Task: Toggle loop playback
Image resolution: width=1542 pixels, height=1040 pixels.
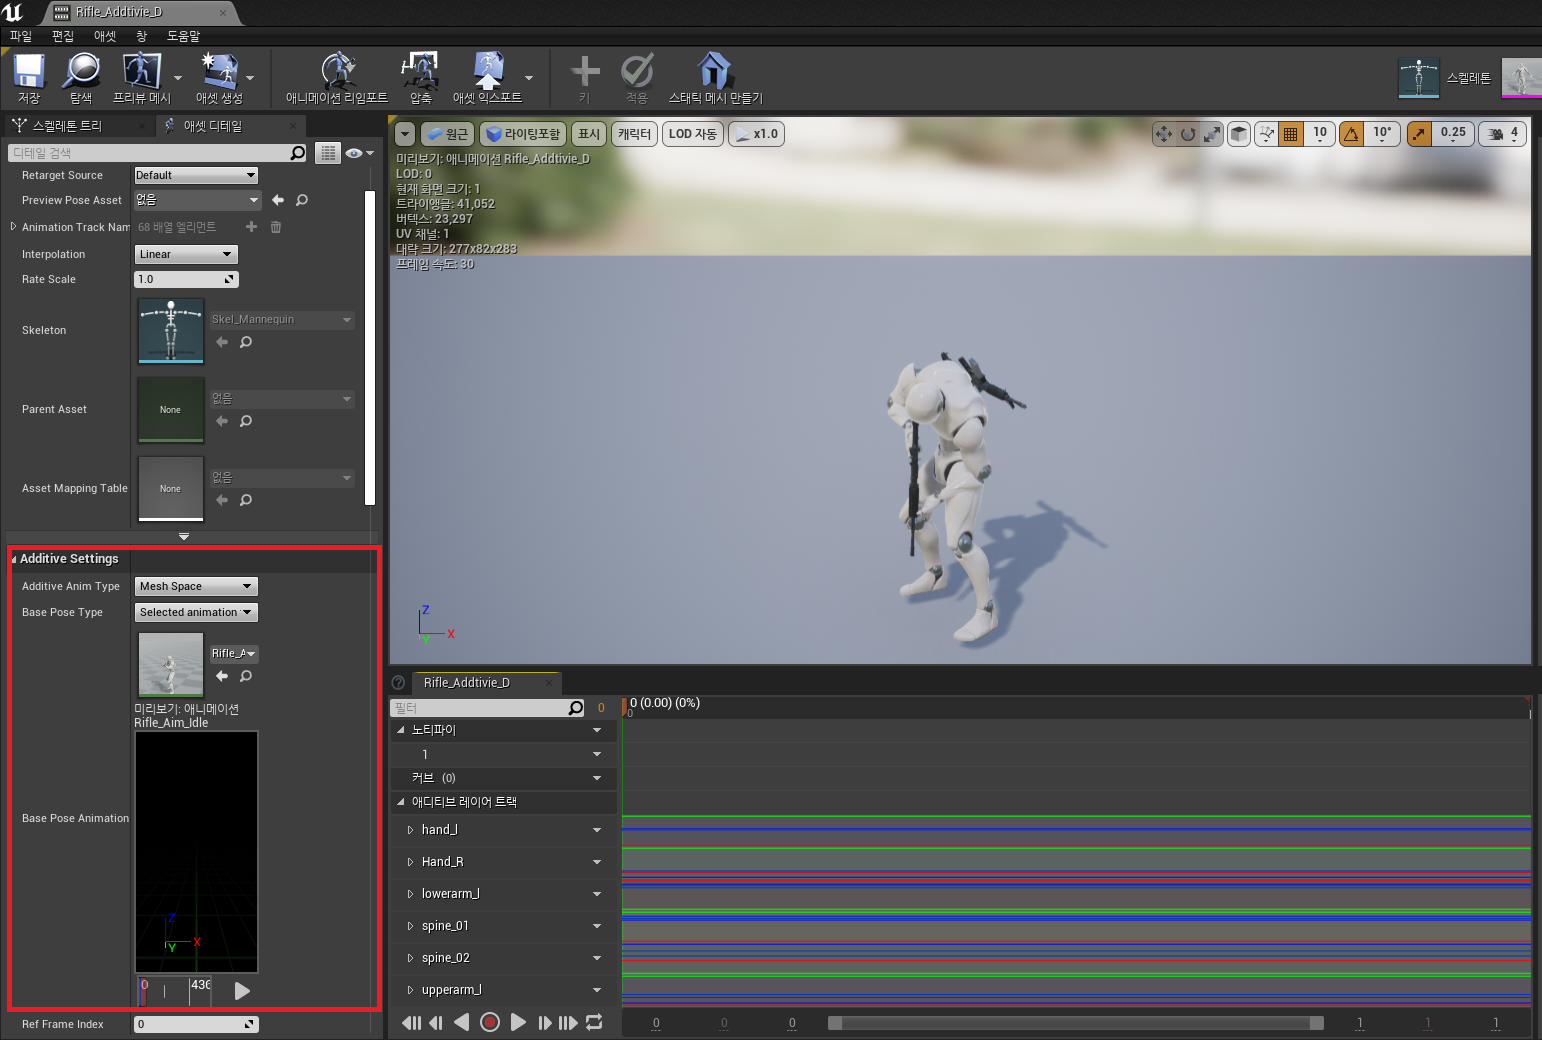Action: (594, 1022)
